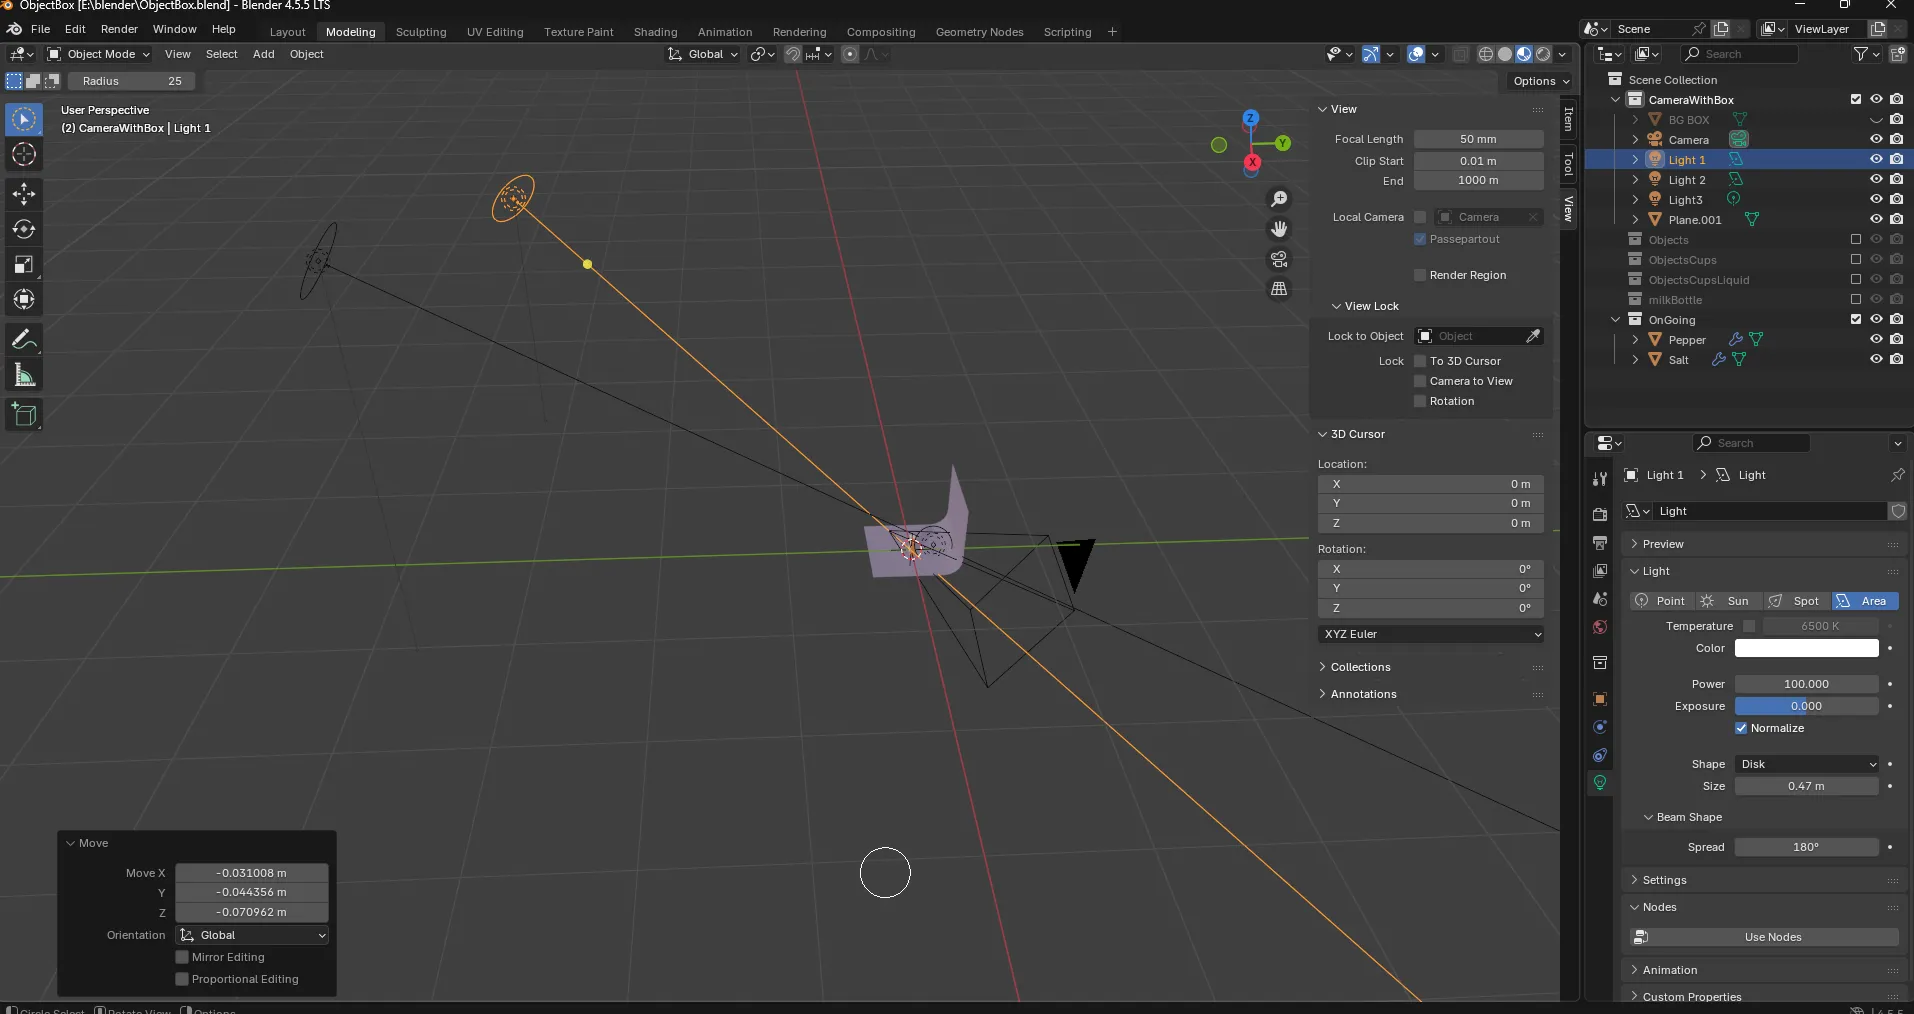Click the Add Cube tool

point(24,415)
